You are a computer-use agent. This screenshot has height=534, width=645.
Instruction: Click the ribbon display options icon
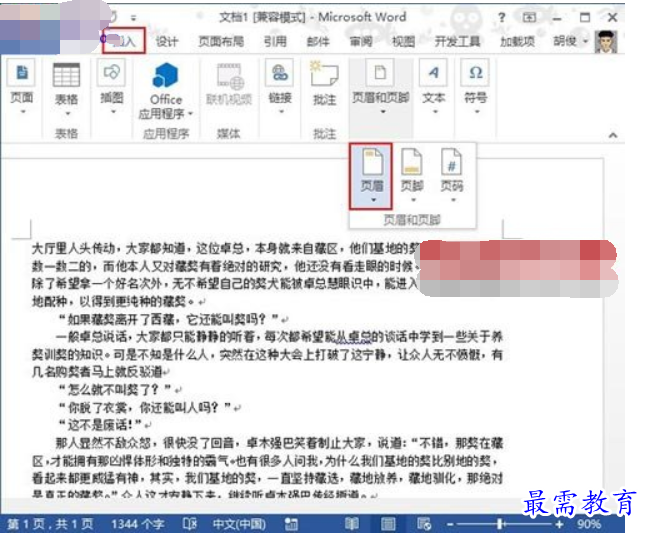coord(529,17)
